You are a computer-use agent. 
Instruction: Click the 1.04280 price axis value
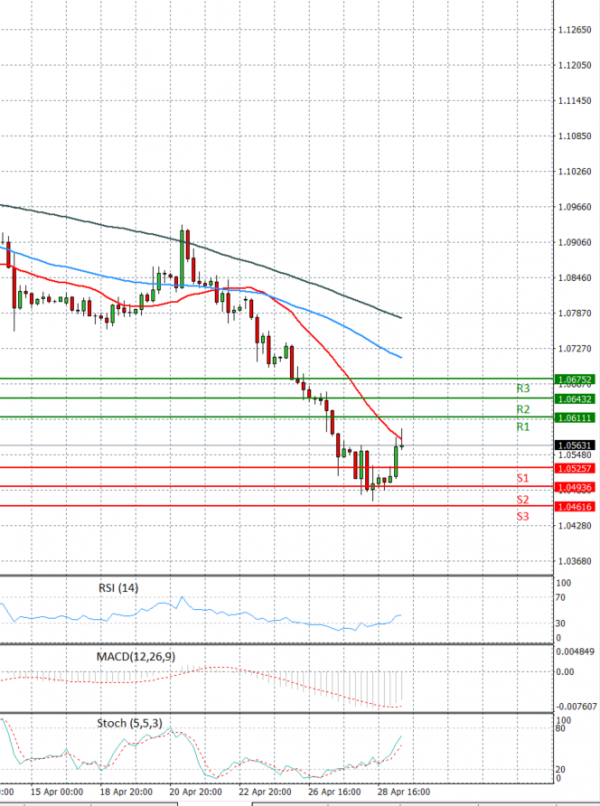pos(575,525)
